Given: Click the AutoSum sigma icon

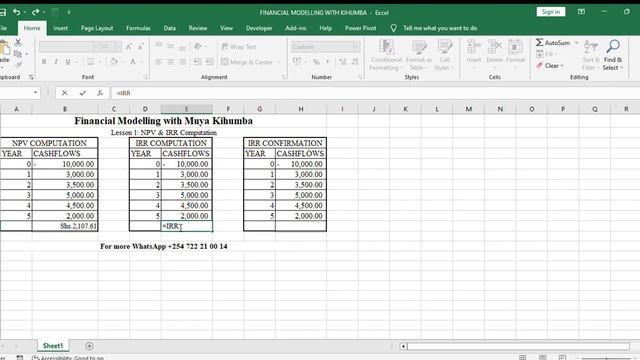Looking at the screenshot, I should 540,42.
